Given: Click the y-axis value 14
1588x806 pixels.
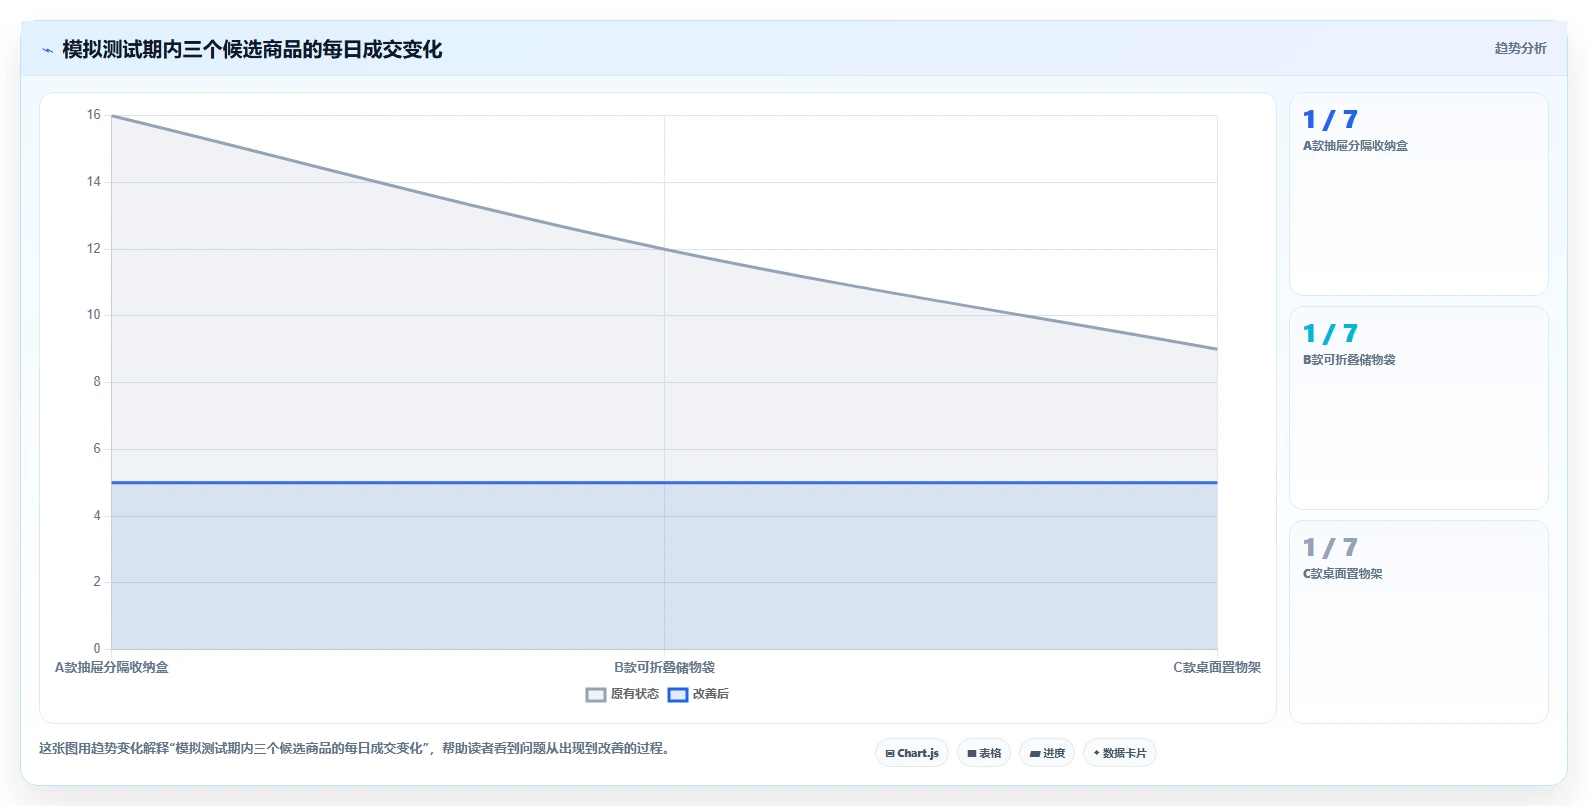Looking at the screenshot, I should click(x=94, y=182).
